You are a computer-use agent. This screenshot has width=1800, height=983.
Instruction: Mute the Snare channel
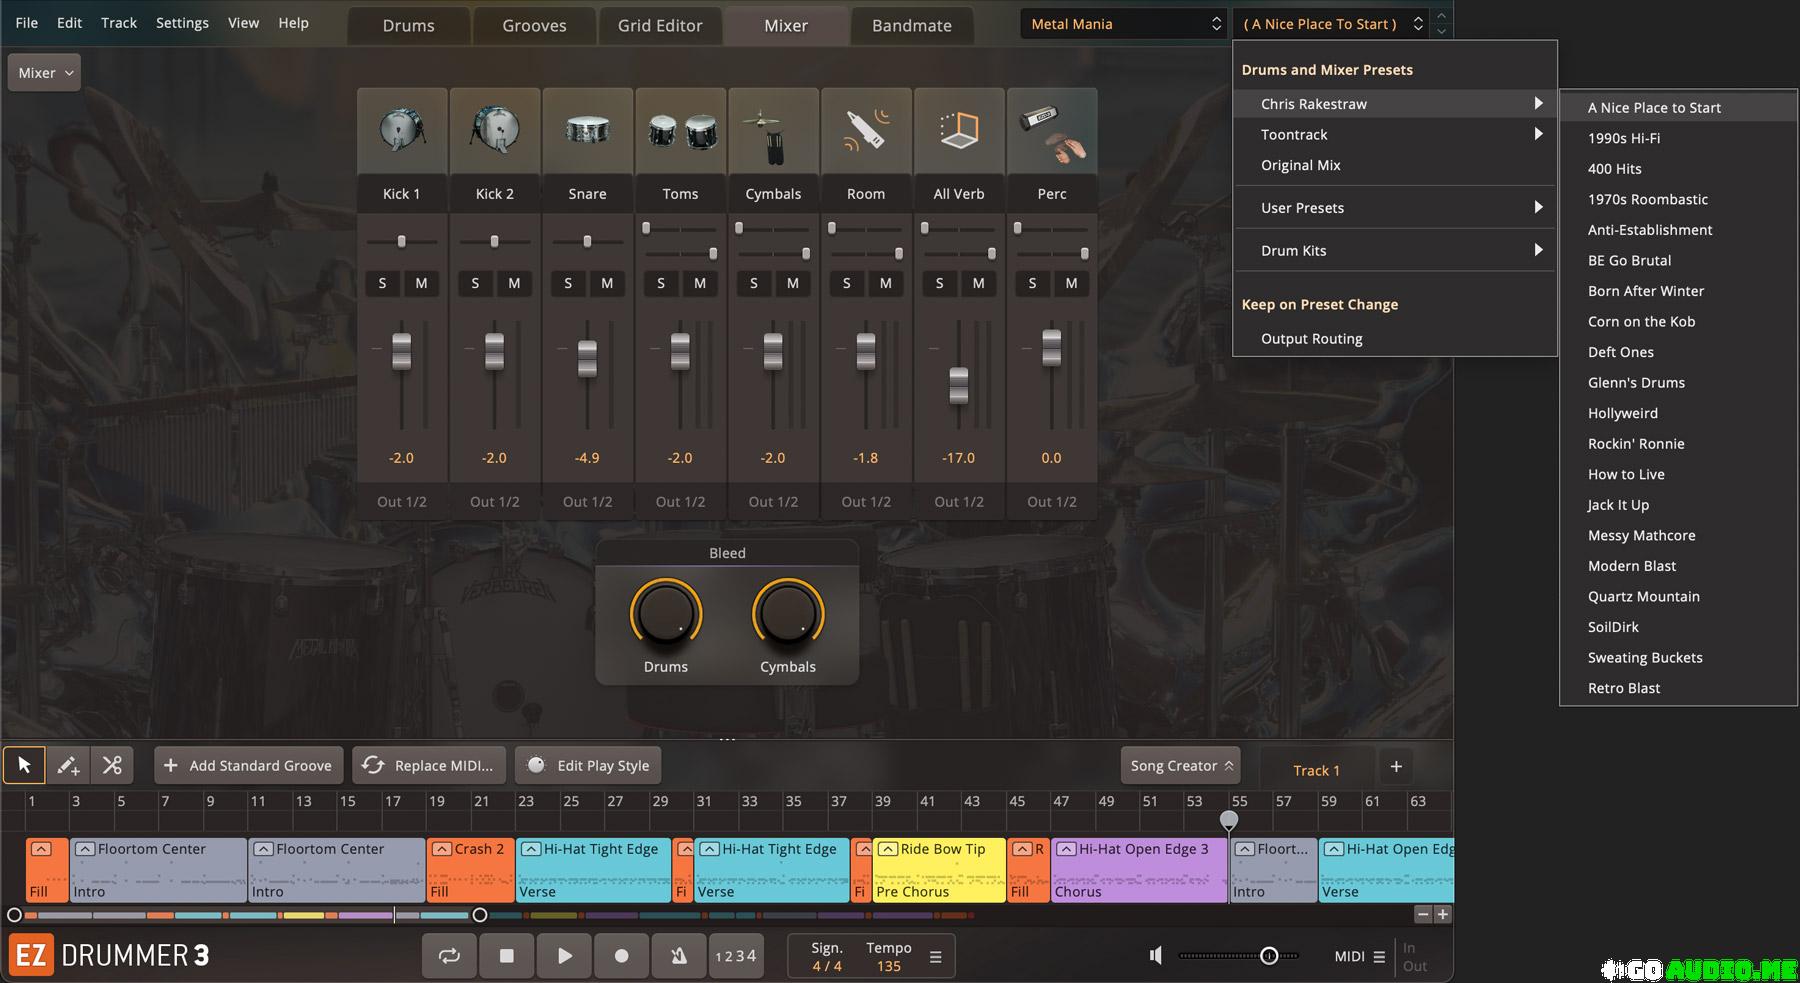[x=607, y=283]
